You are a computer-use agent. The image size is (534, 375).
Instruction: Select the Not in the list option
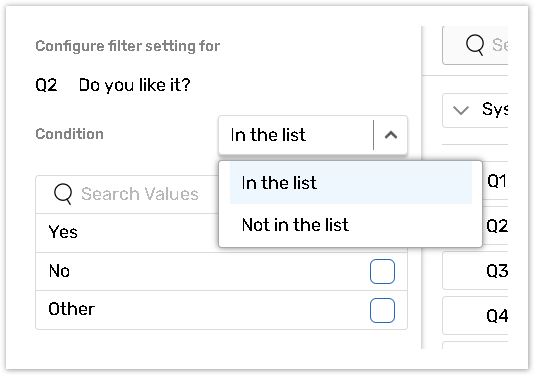tap(351, 225)
